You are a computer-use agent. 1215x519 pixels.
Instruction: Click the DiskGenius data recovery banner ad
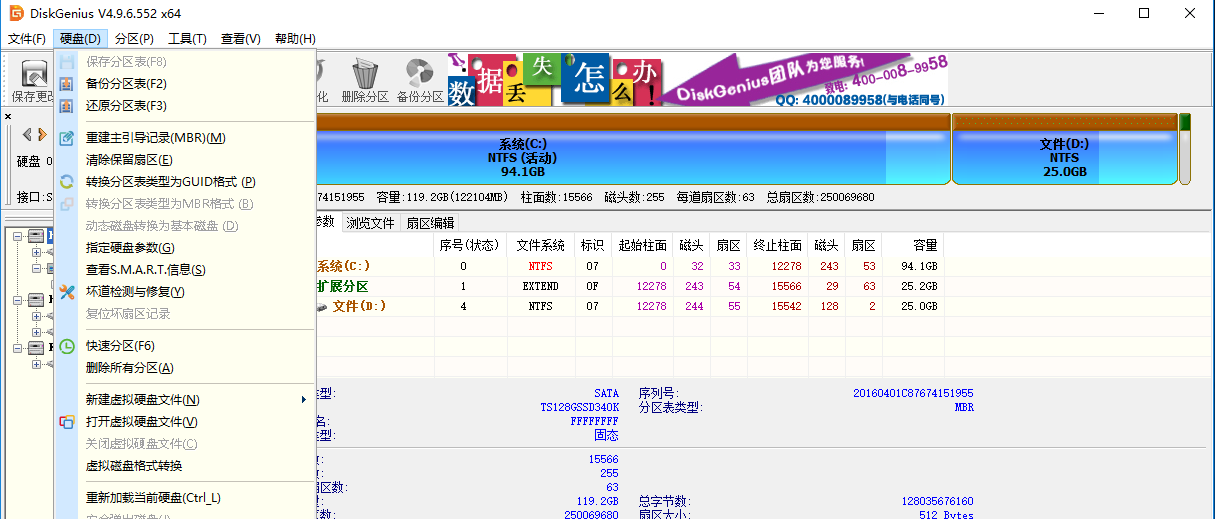697,80
